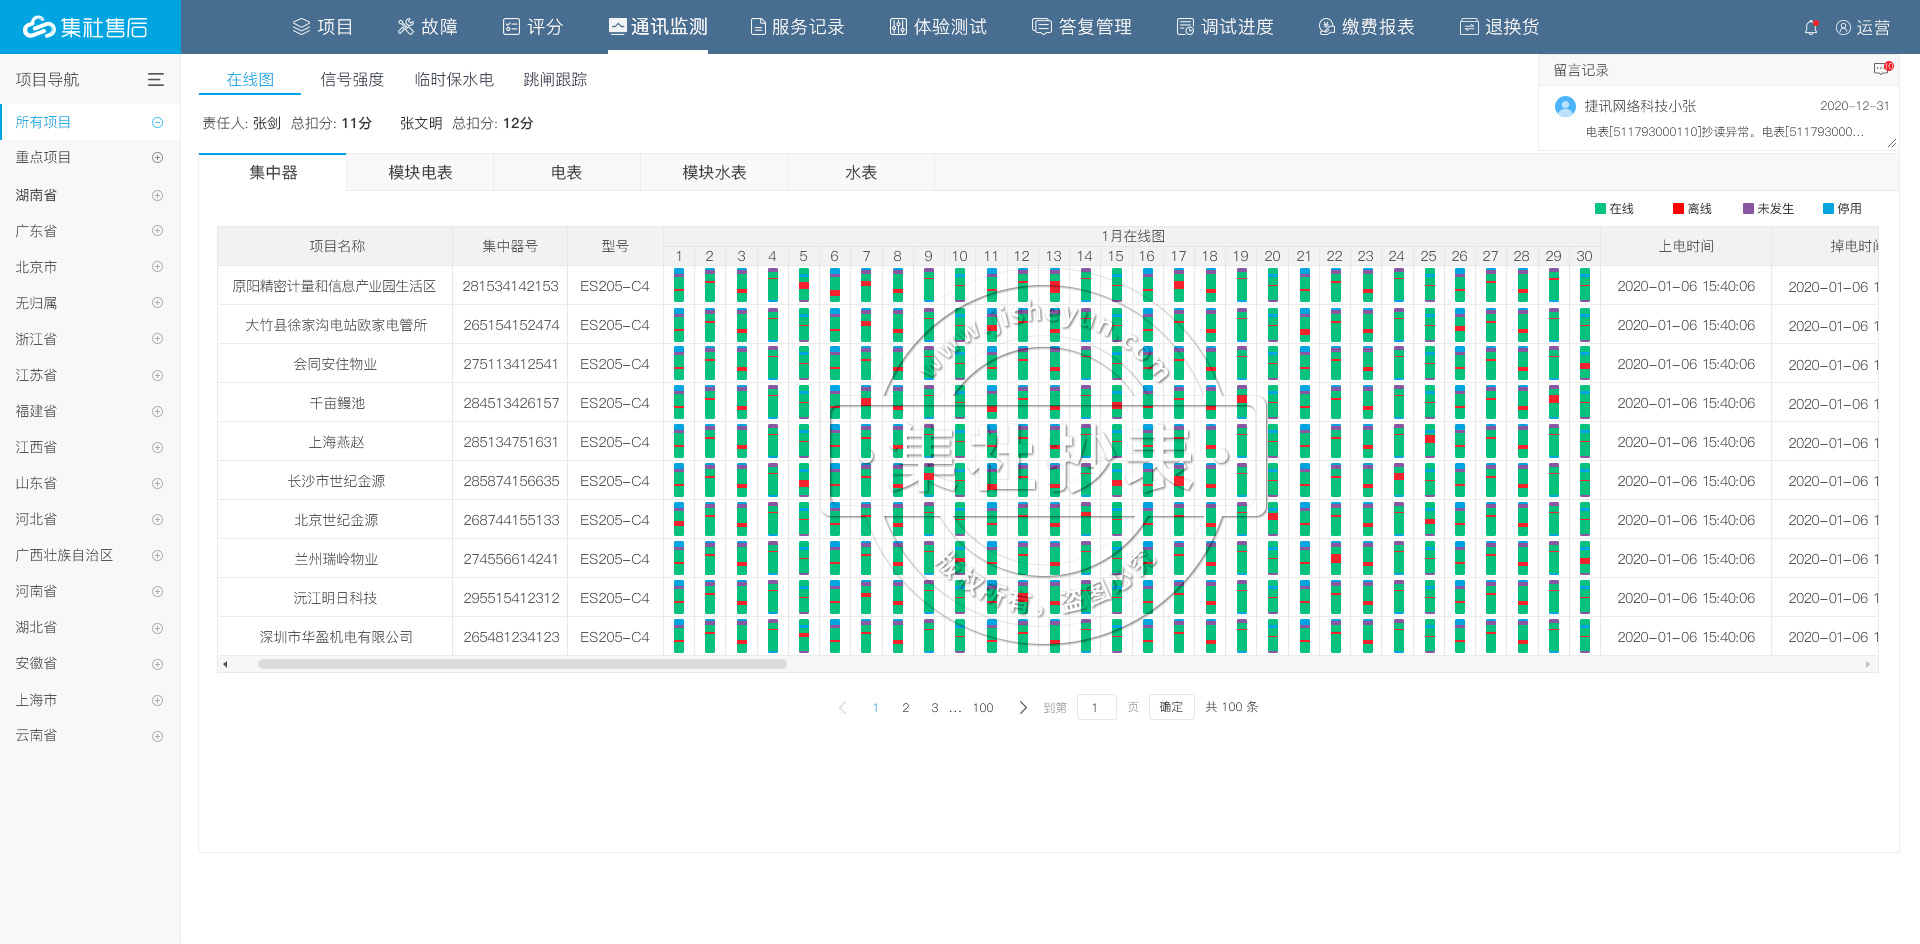Go to previous page arrow

pyautogui.click(x=843, y=708)
